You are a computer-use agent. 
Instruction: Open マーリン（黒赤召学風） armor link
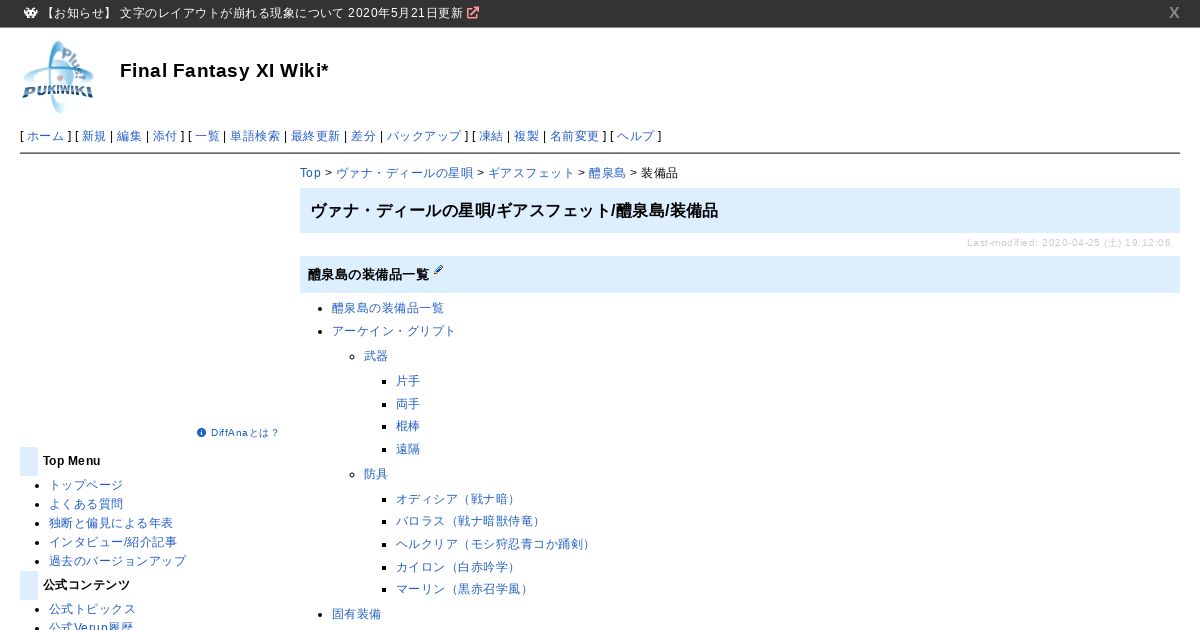pos(464,589)
